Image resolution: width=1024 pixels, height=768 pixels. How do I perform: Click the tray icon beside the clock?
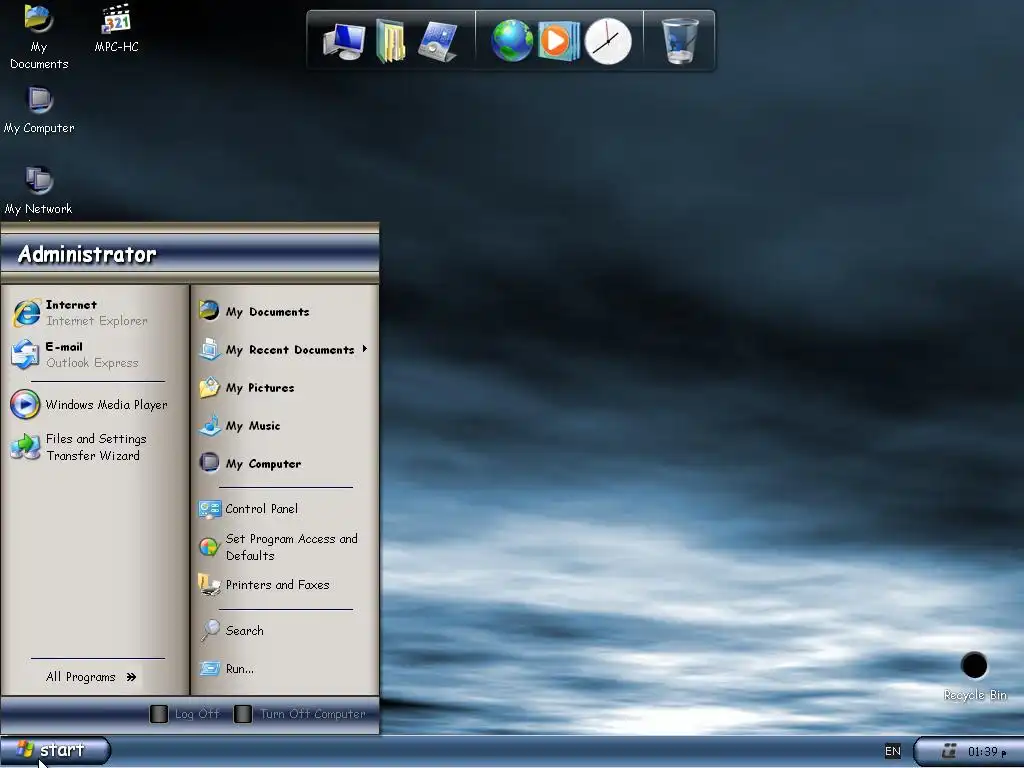(x=949, y=751)
